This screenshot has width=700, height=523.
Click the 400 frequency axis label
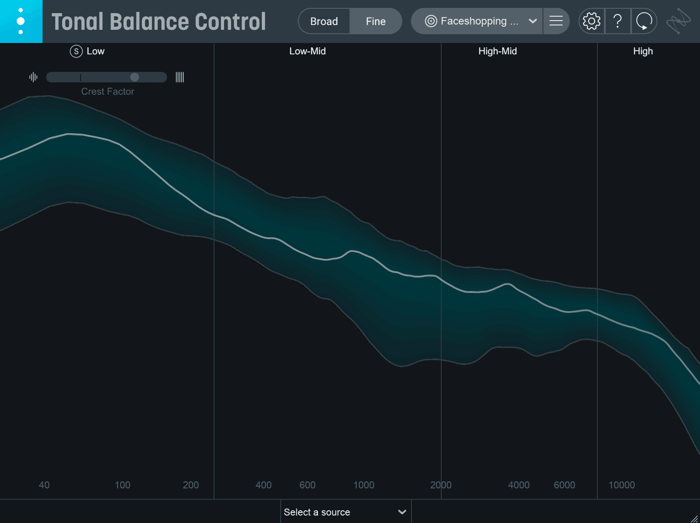pos(263,485)
